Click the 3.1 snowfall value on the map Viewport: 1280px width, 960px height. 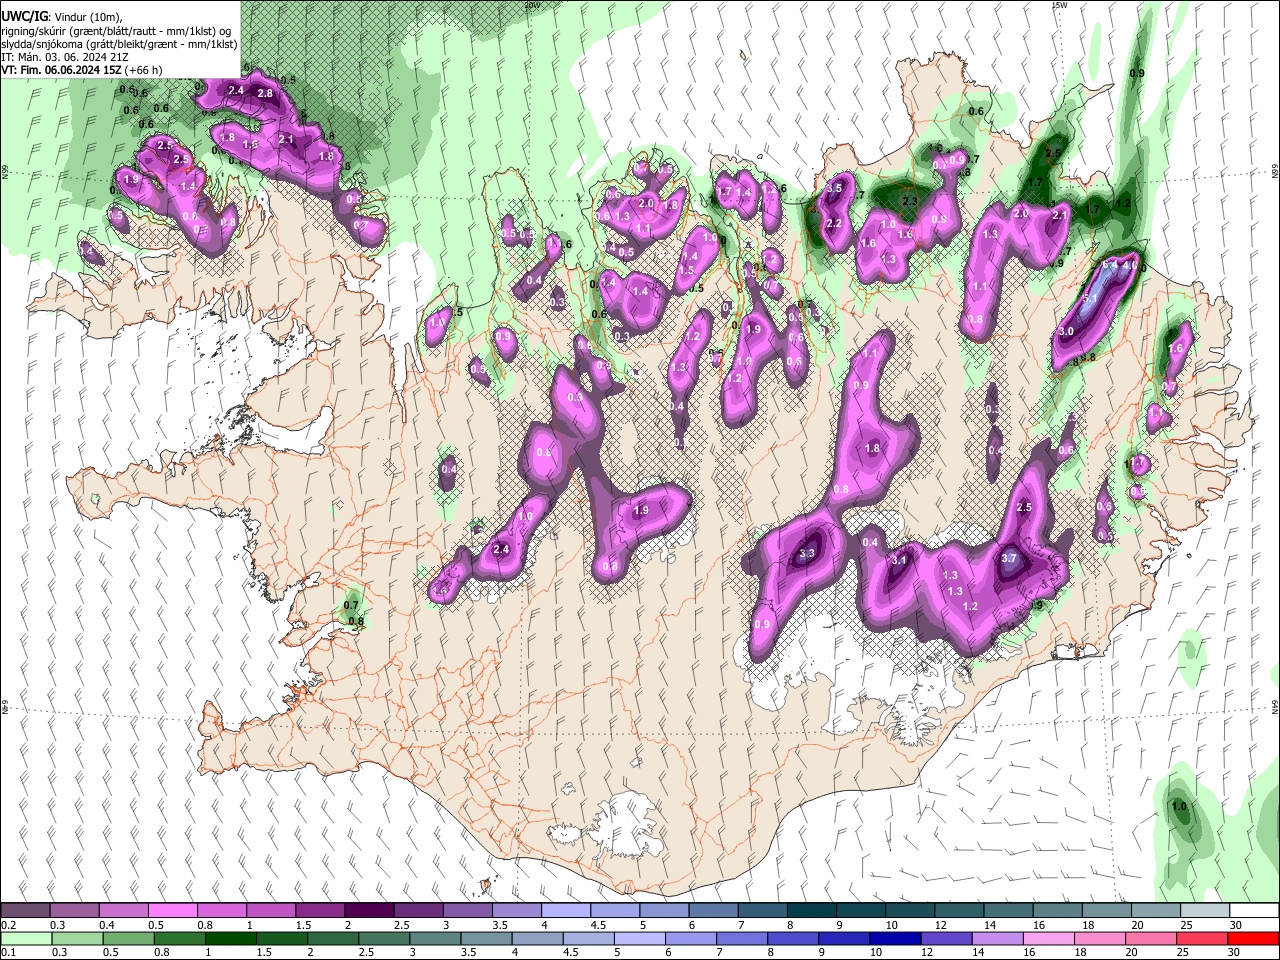(x=898, y=560)
